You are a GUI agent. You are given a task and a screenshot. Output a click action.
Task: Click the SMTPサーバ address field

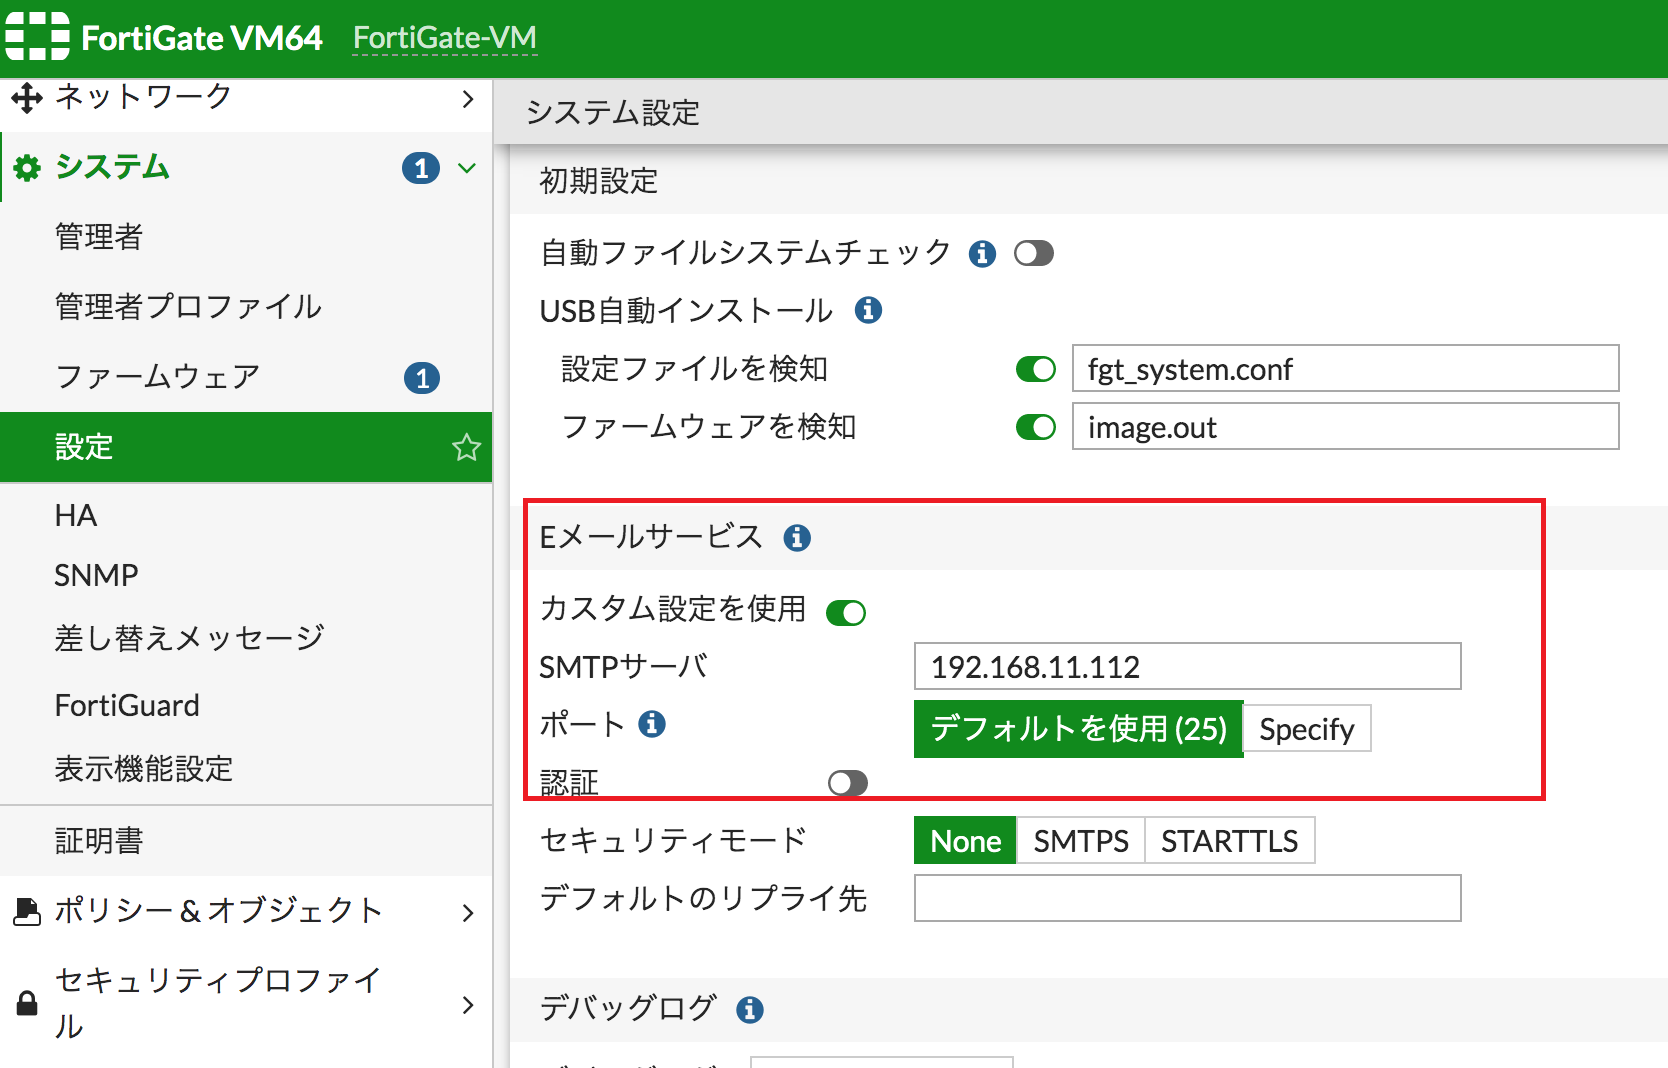pos(1187,666)
